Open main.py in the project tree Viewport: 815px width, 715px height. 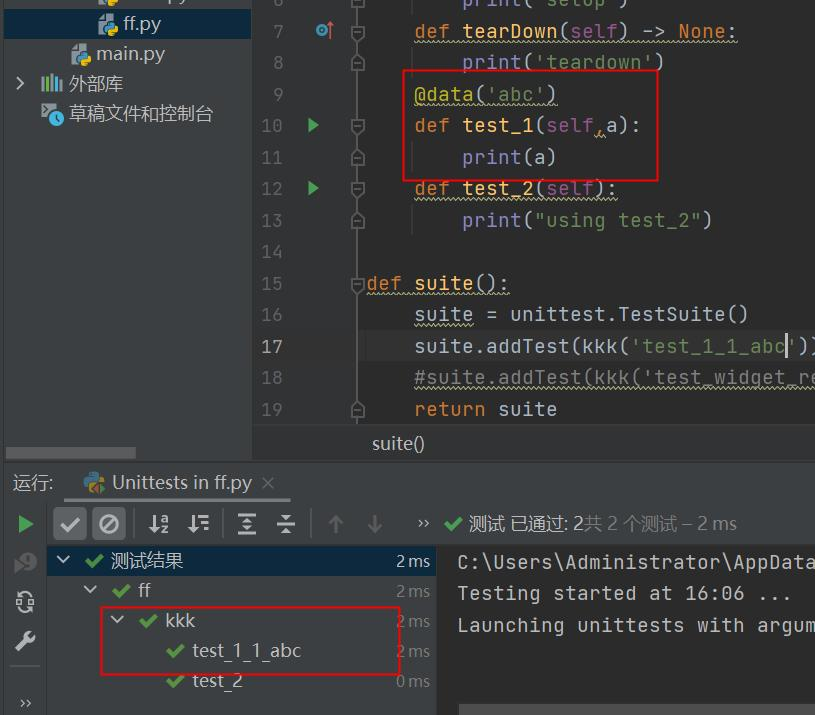[118, 54]
